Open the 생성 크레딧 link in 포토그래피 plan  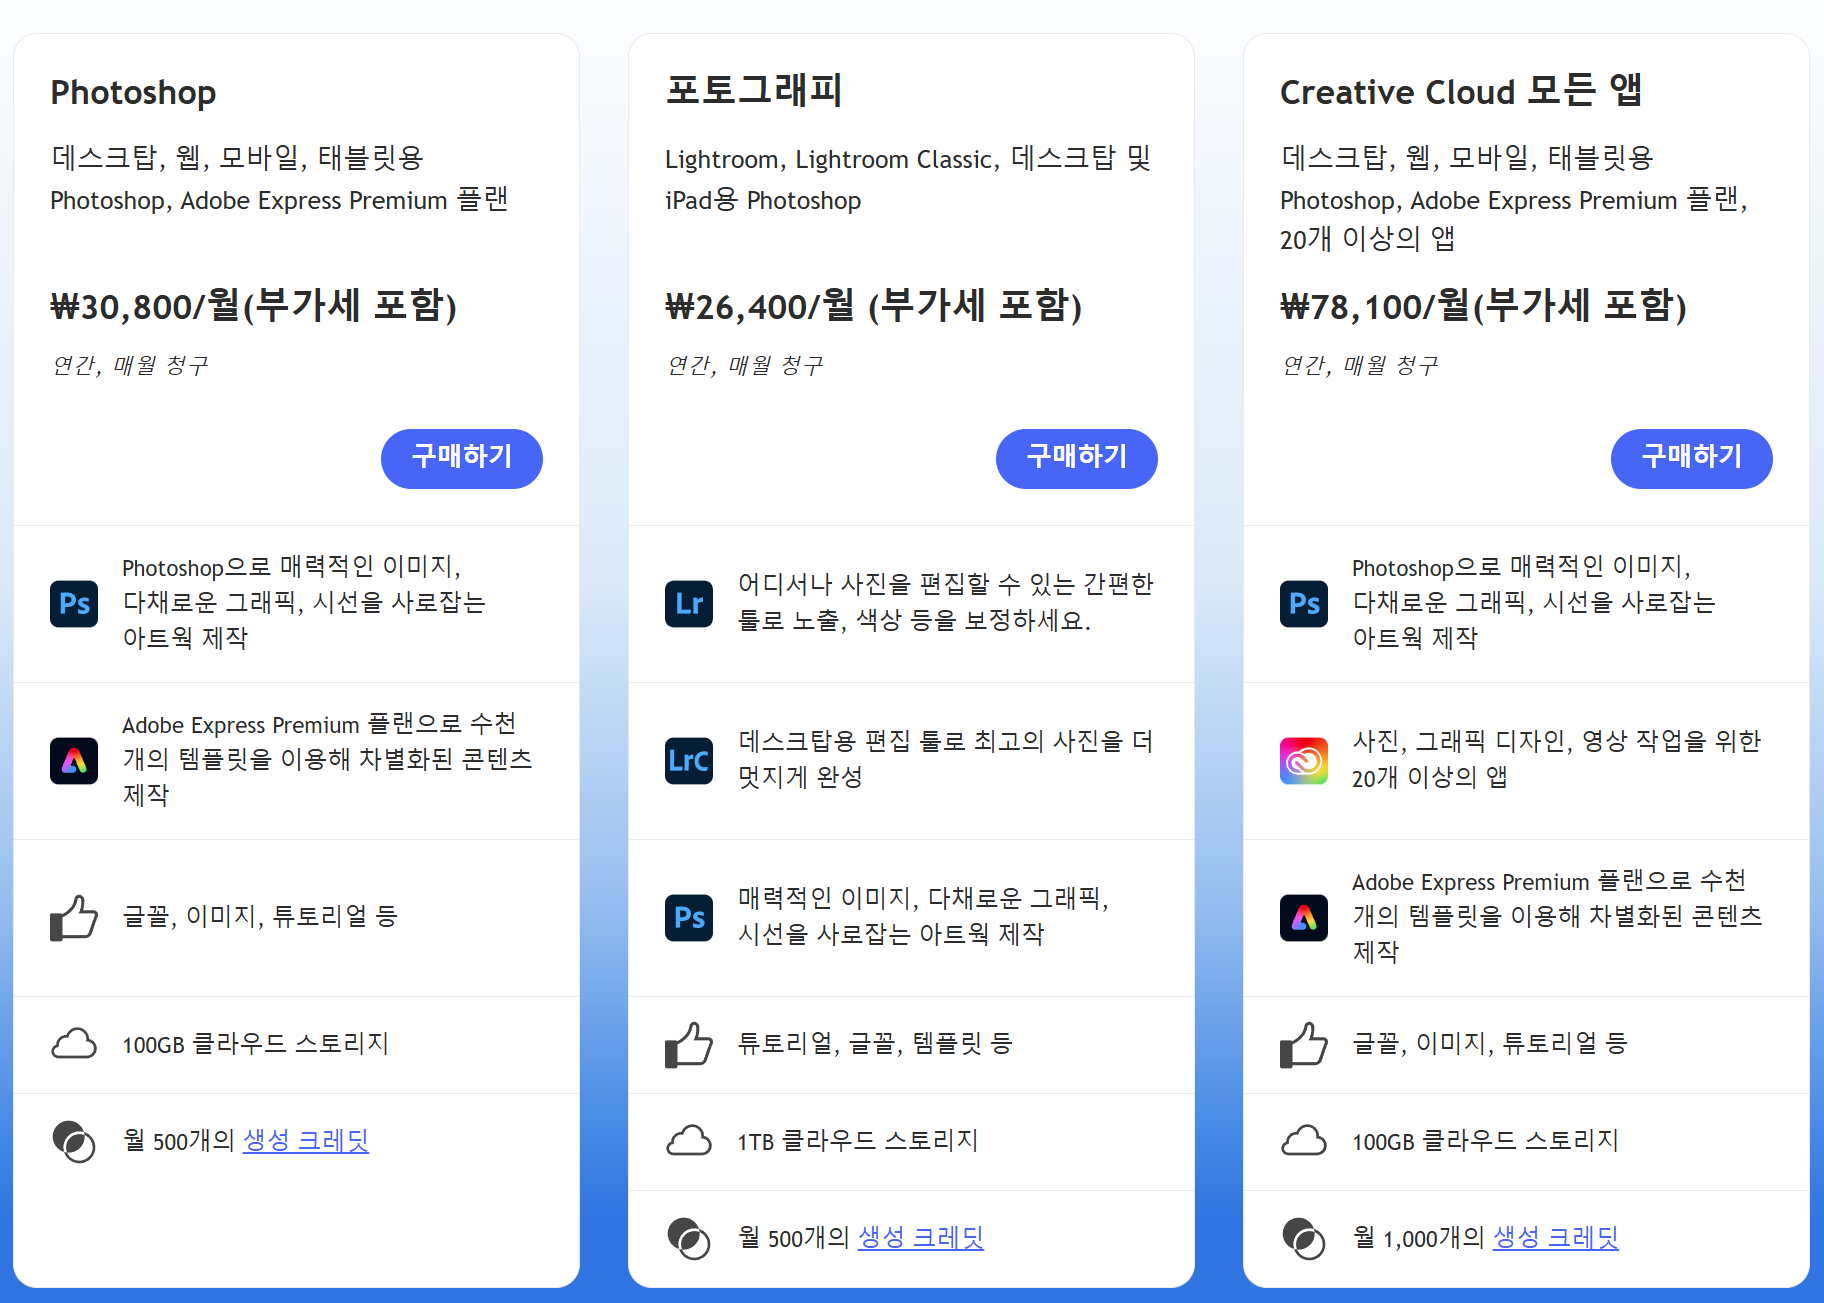(x=920, y=1237)
